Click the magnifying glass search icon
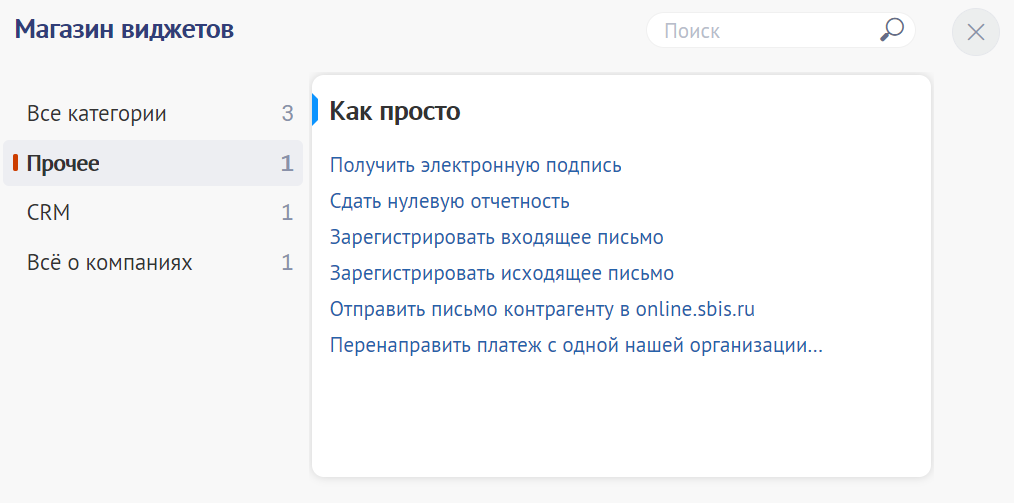 pyautogui.click(x=892, y=30)
